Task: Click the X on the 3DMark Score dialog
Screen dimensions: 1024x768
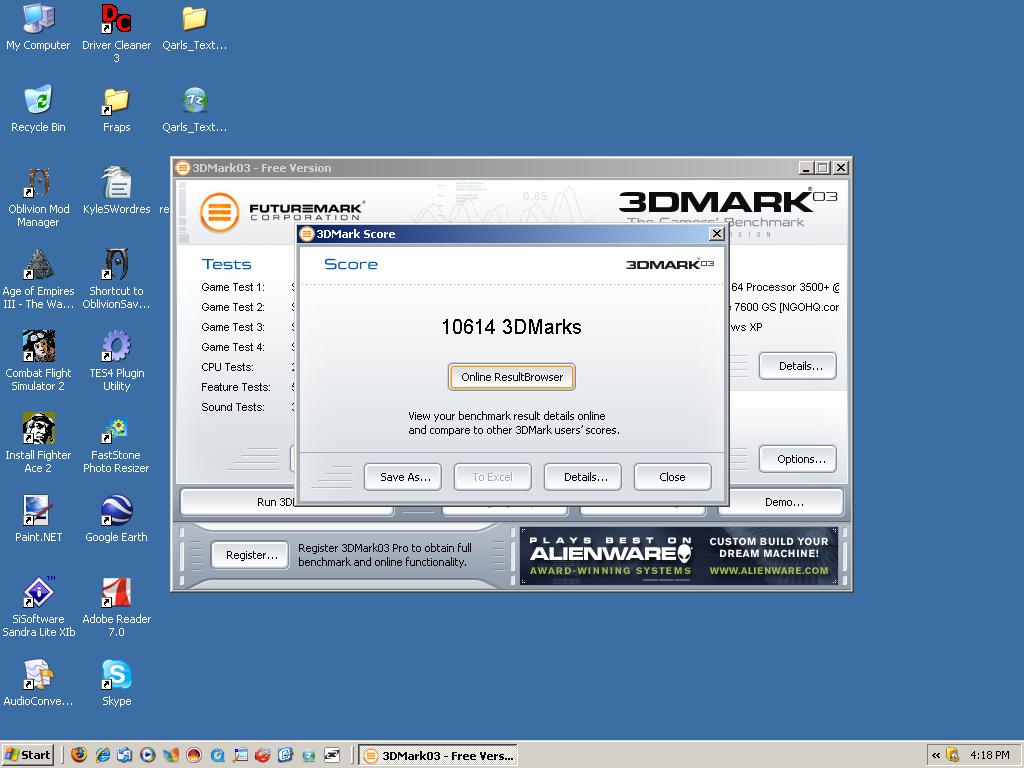Action: tap(716, 234)
